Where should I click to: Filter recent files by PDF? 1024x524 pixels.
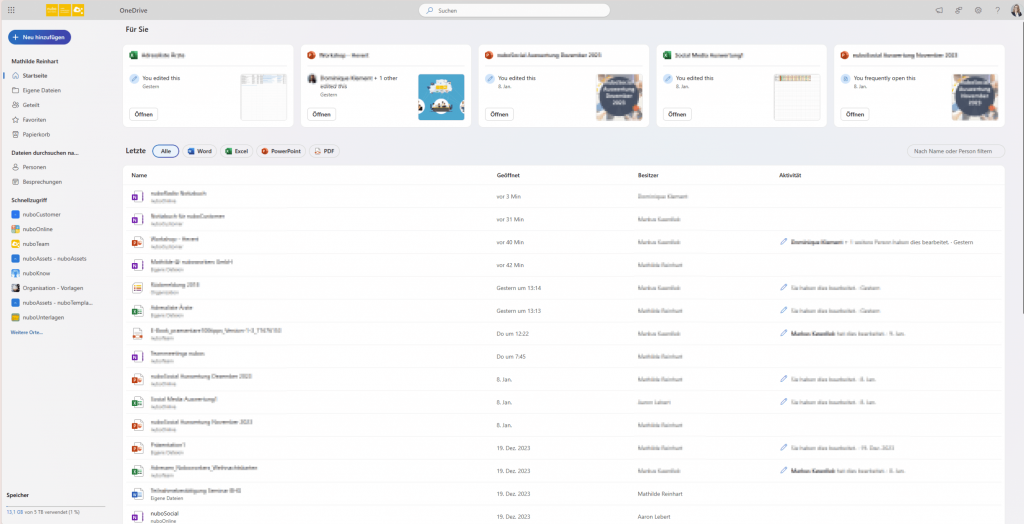324,151
